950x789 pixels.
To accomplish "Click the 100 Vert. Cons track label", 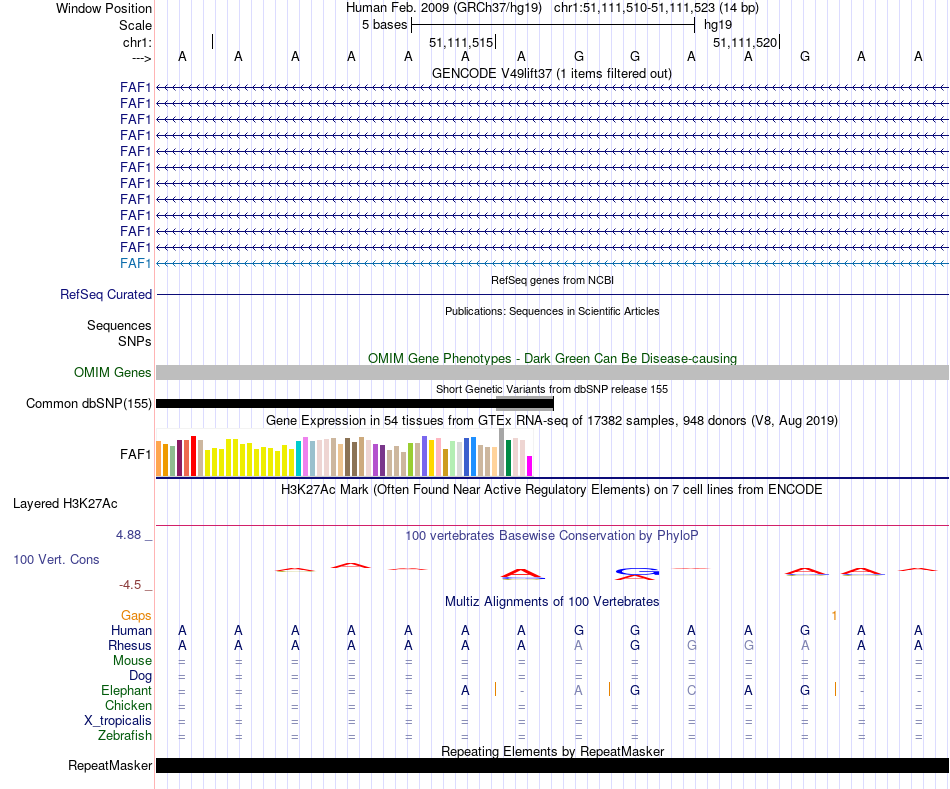I will [x=56, y=559].
